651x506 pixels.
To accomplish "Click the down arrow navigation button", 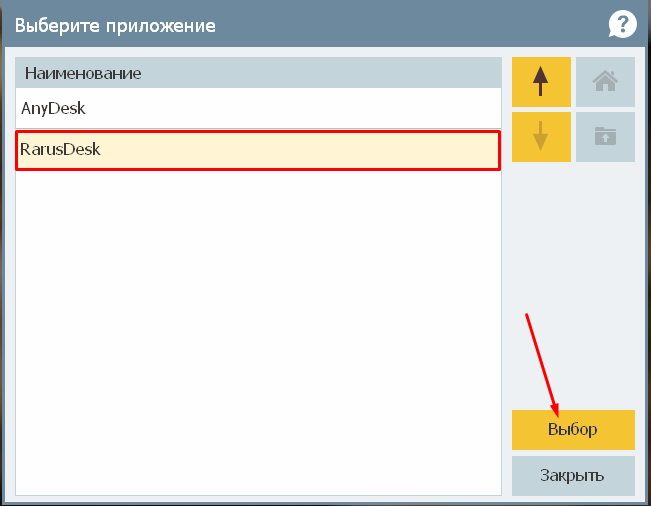I will click(541, 137).
